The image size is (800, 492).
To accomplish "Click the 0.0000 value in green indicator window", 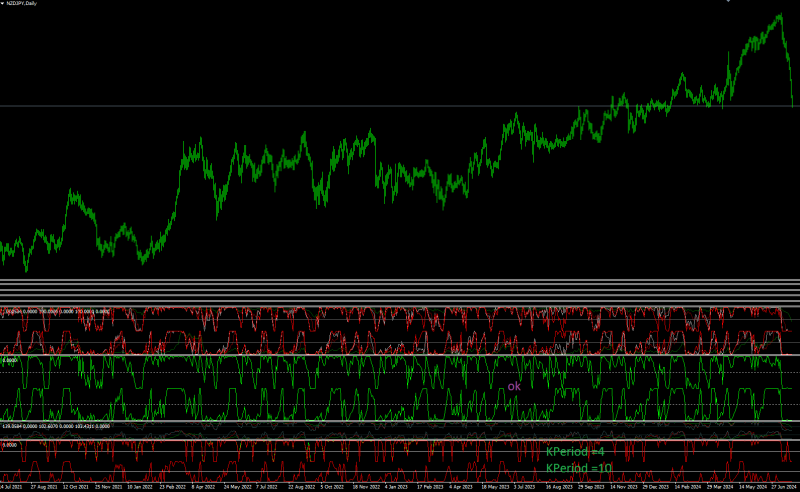I will (10, 360).
